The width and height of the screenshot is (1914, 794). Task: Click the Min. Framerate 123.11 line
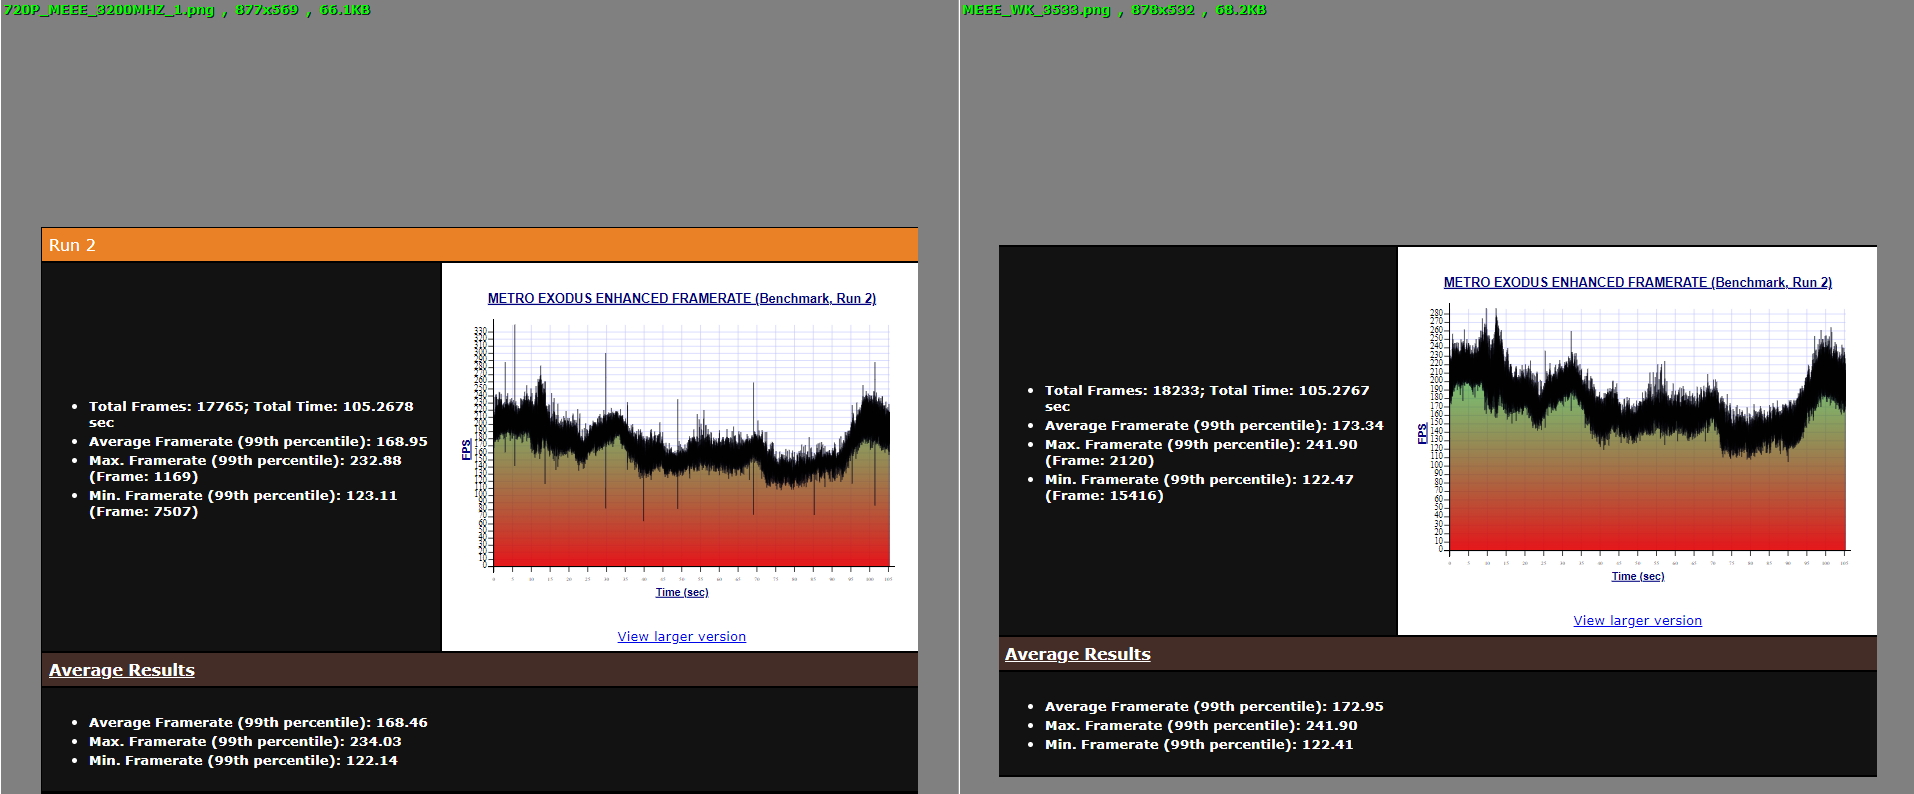tap(243, 503)
